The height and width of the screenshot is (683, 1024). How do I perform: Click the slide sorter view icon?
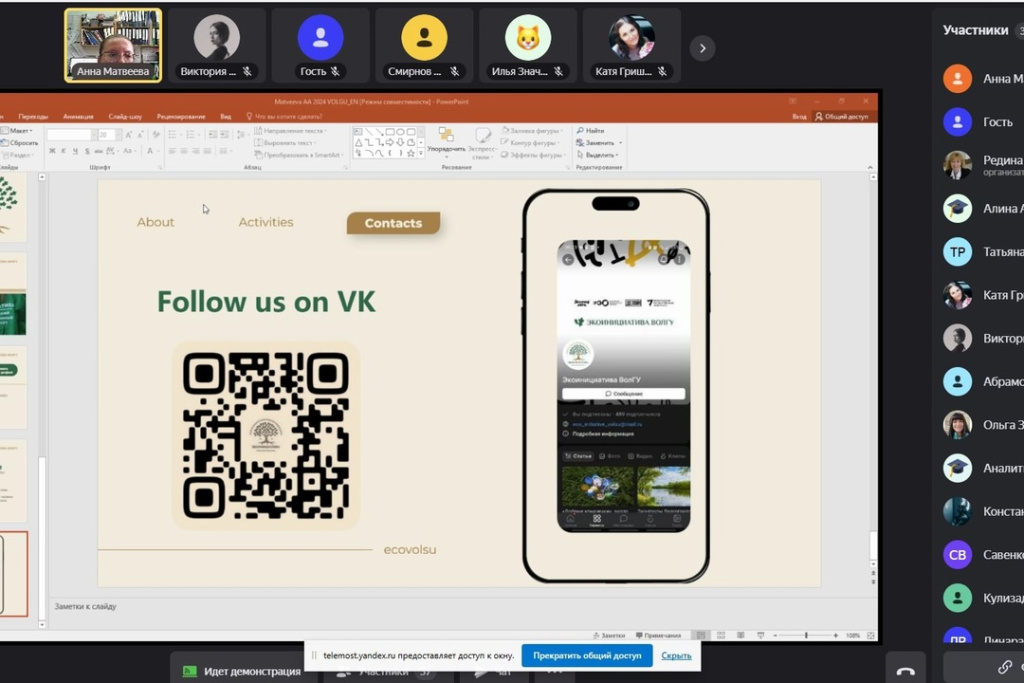721,635
